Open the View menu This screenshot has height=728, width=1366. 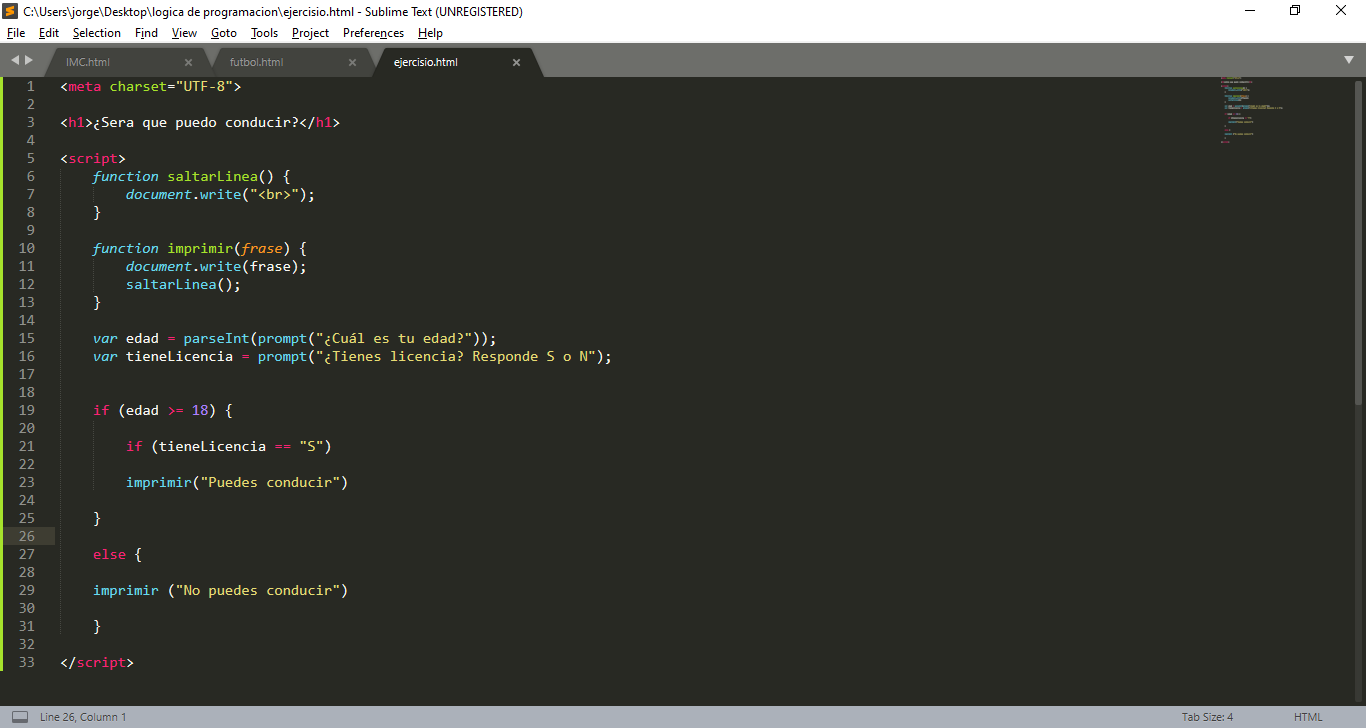[184, 33]
